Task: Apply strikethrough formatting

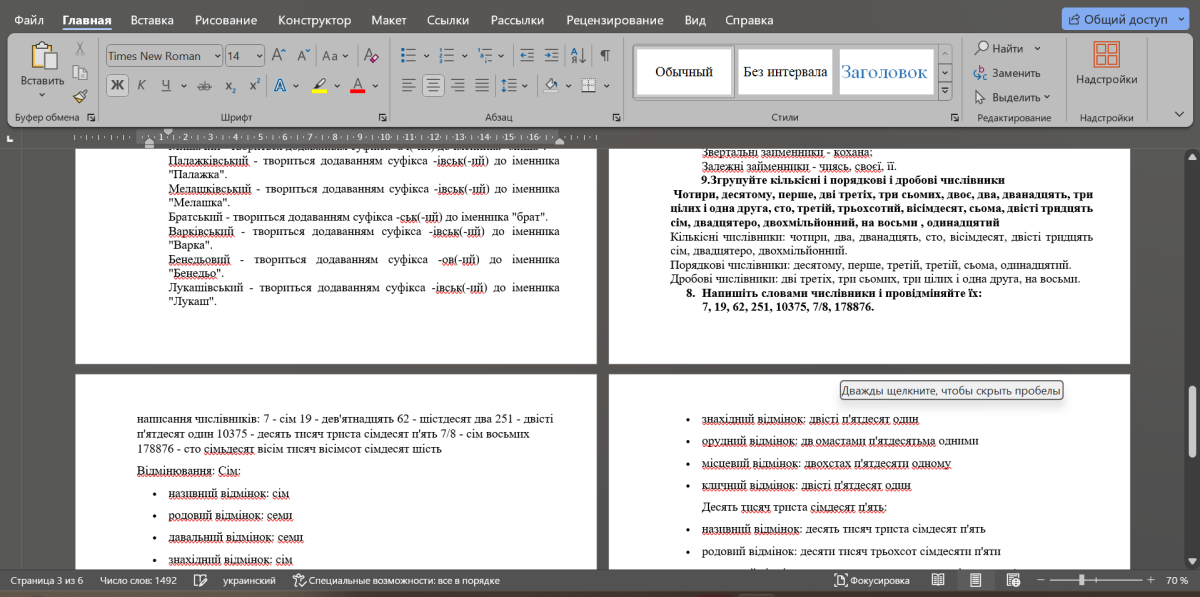Action: pyautogui.click(x=204, y=86)
